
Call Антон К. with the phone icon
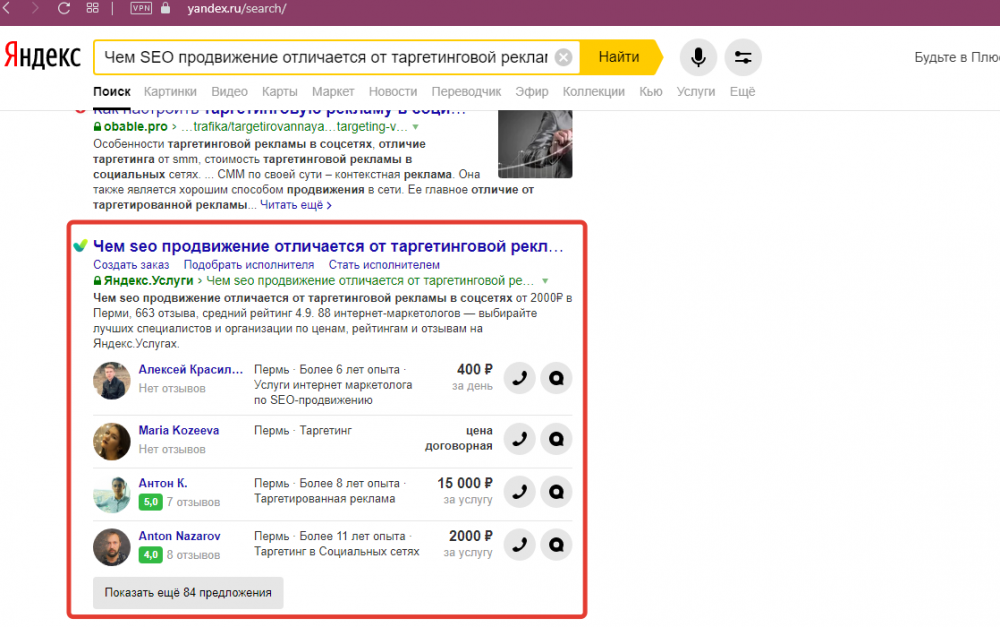click(x=520, y=492)
